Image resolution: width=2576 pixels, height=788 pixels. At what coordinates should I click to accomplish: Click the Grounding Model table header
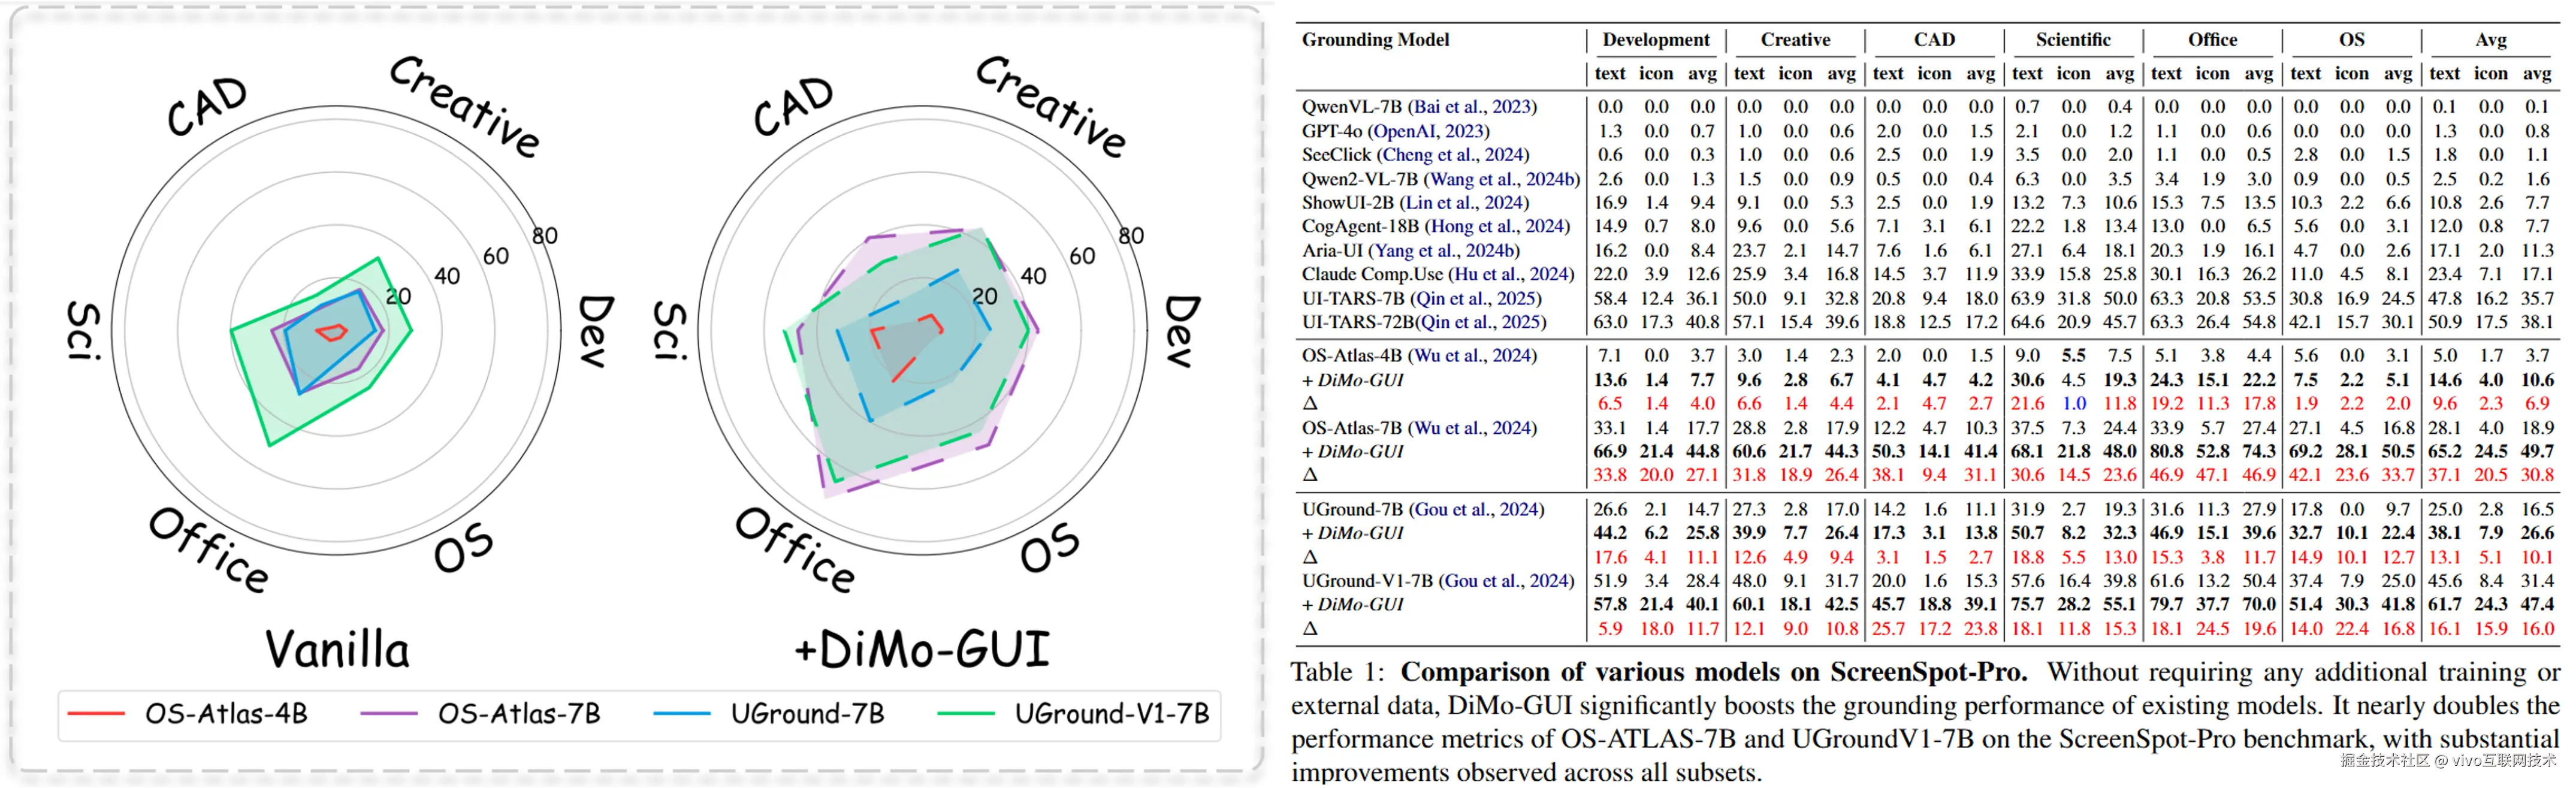click(1375, 40)
